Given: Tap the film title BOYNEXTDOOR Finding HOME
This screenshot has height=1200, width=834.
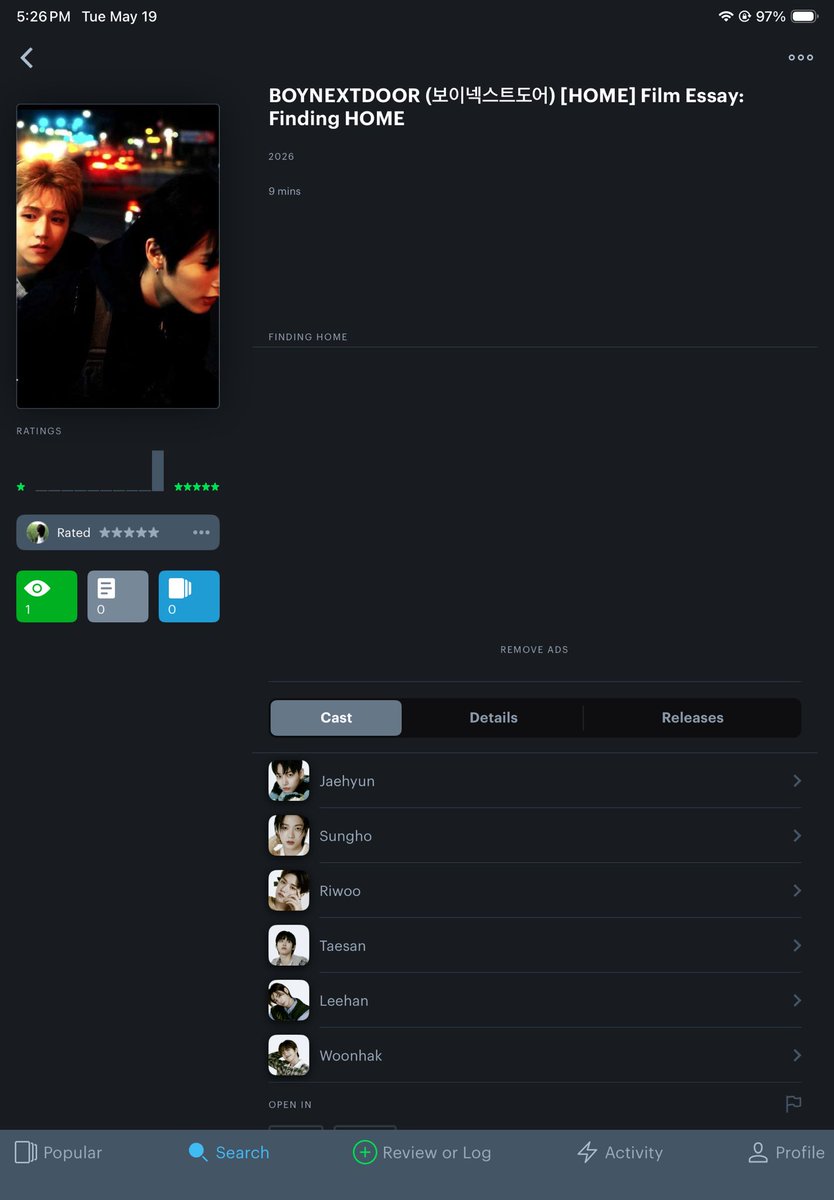Looking at the screenshot, I should click(506, 107).
